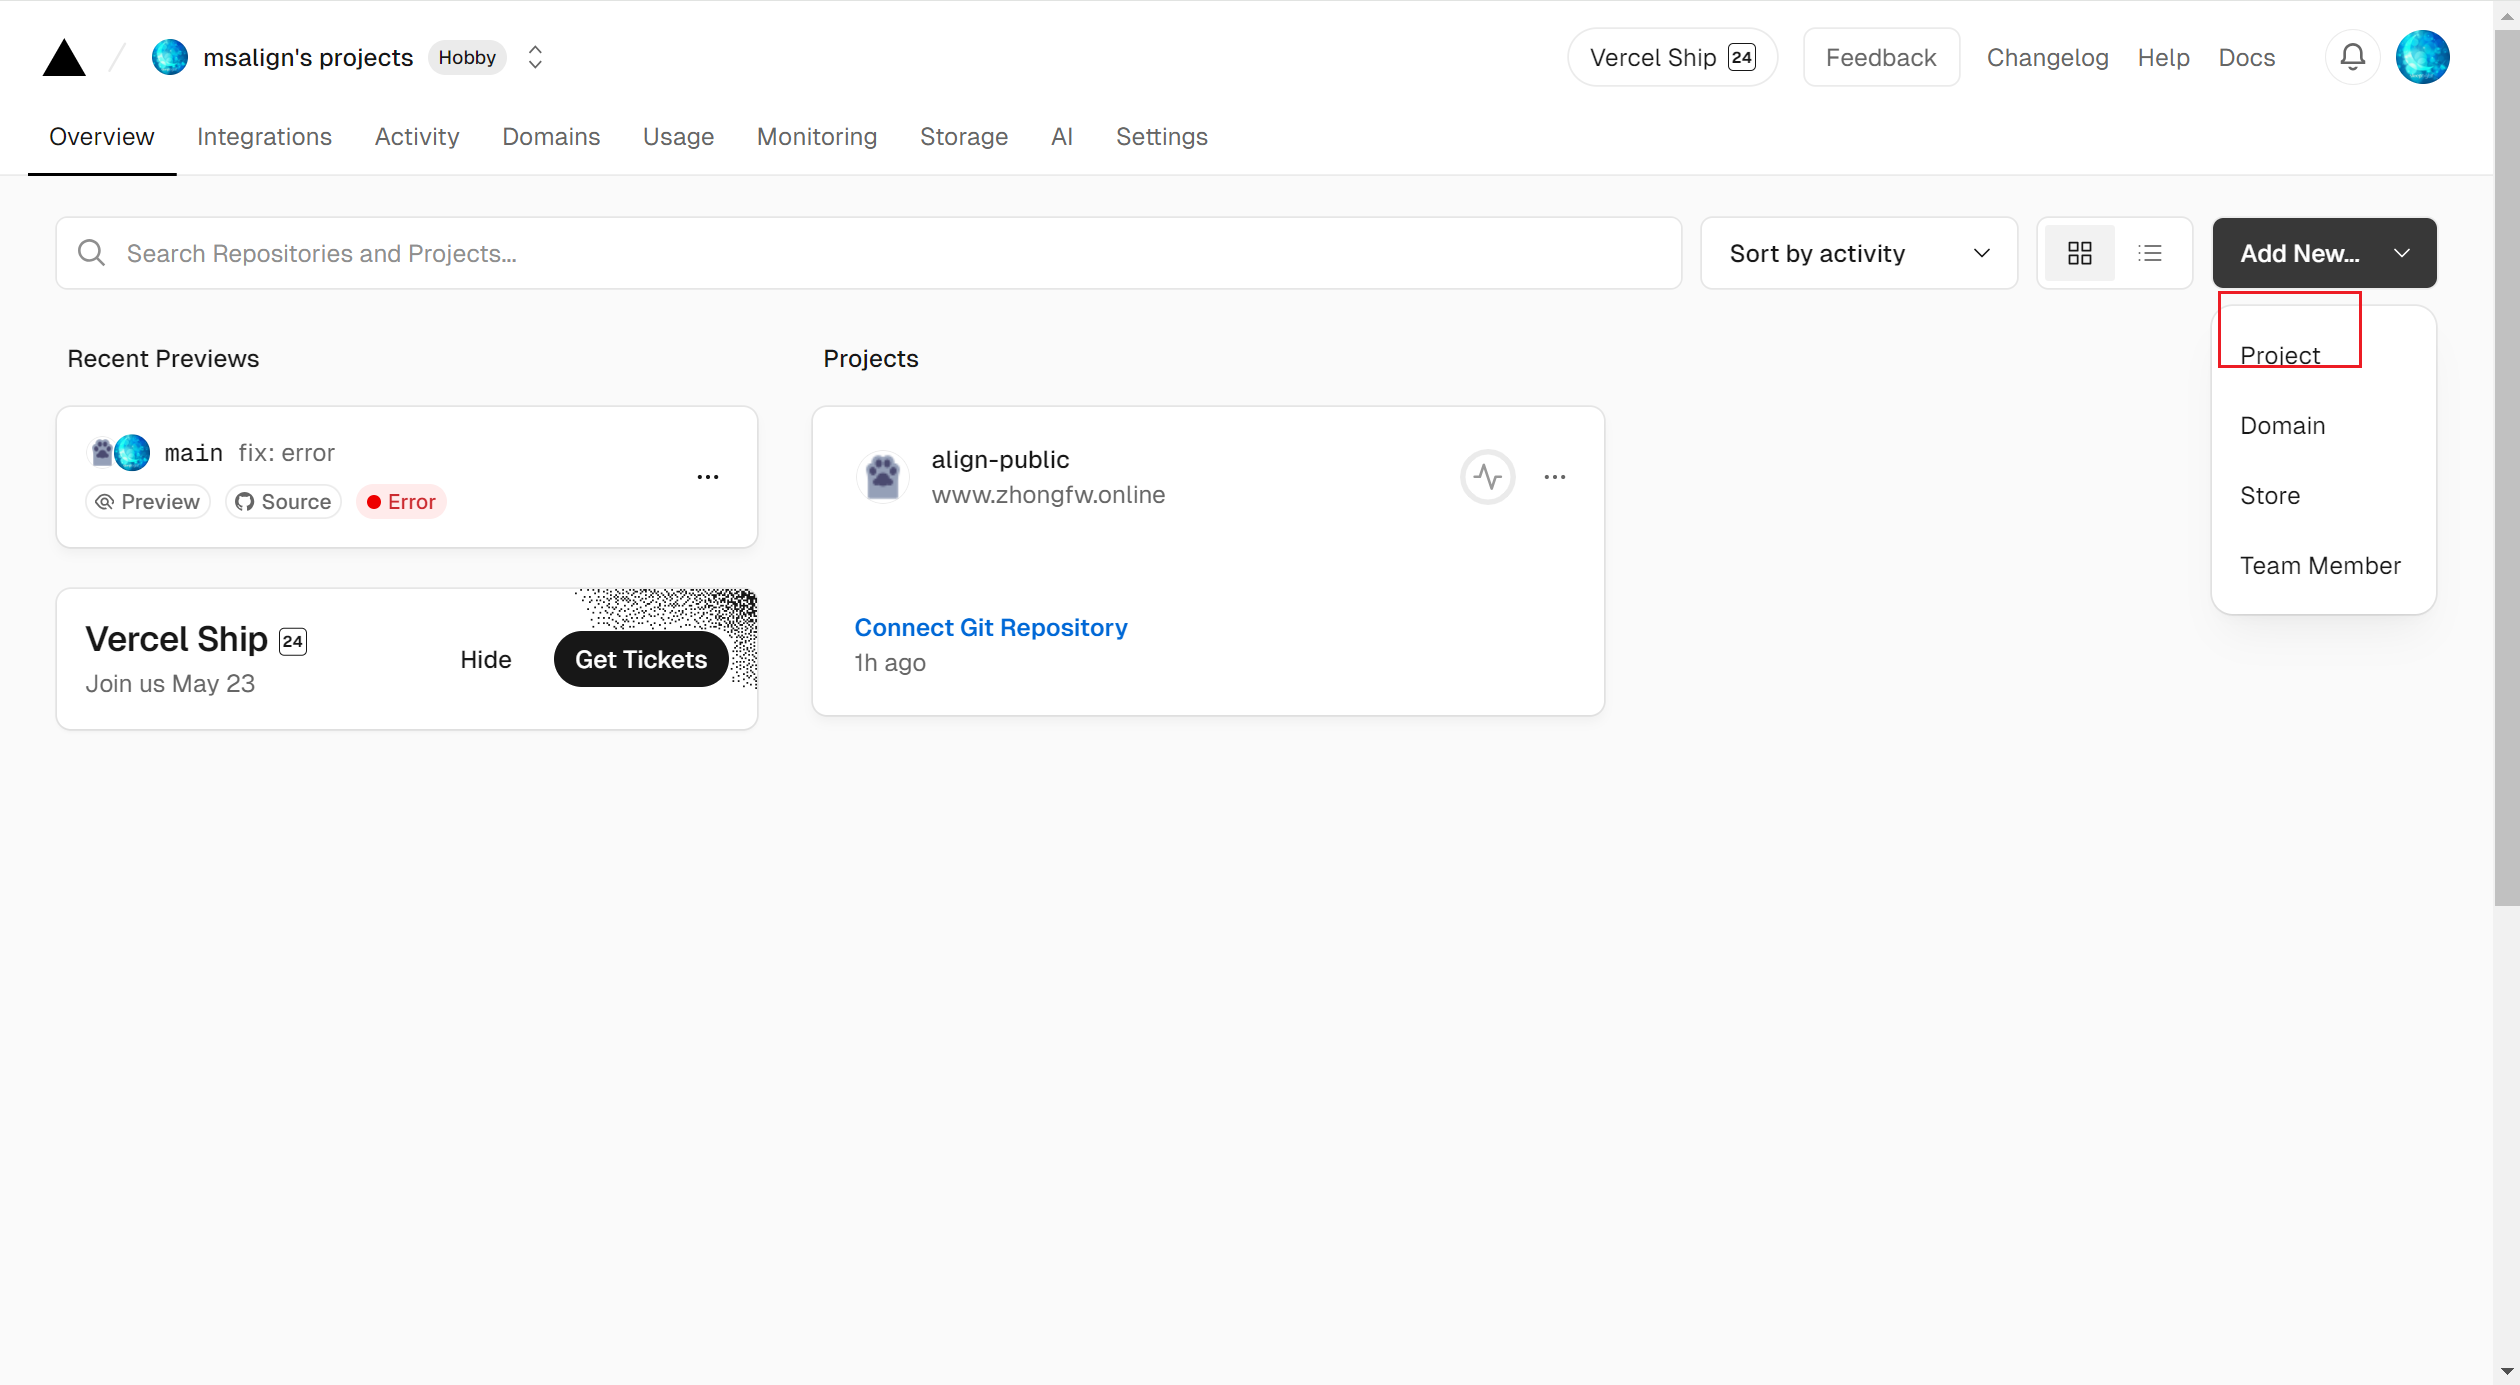Open the Integrations tab

coord(264,136)
